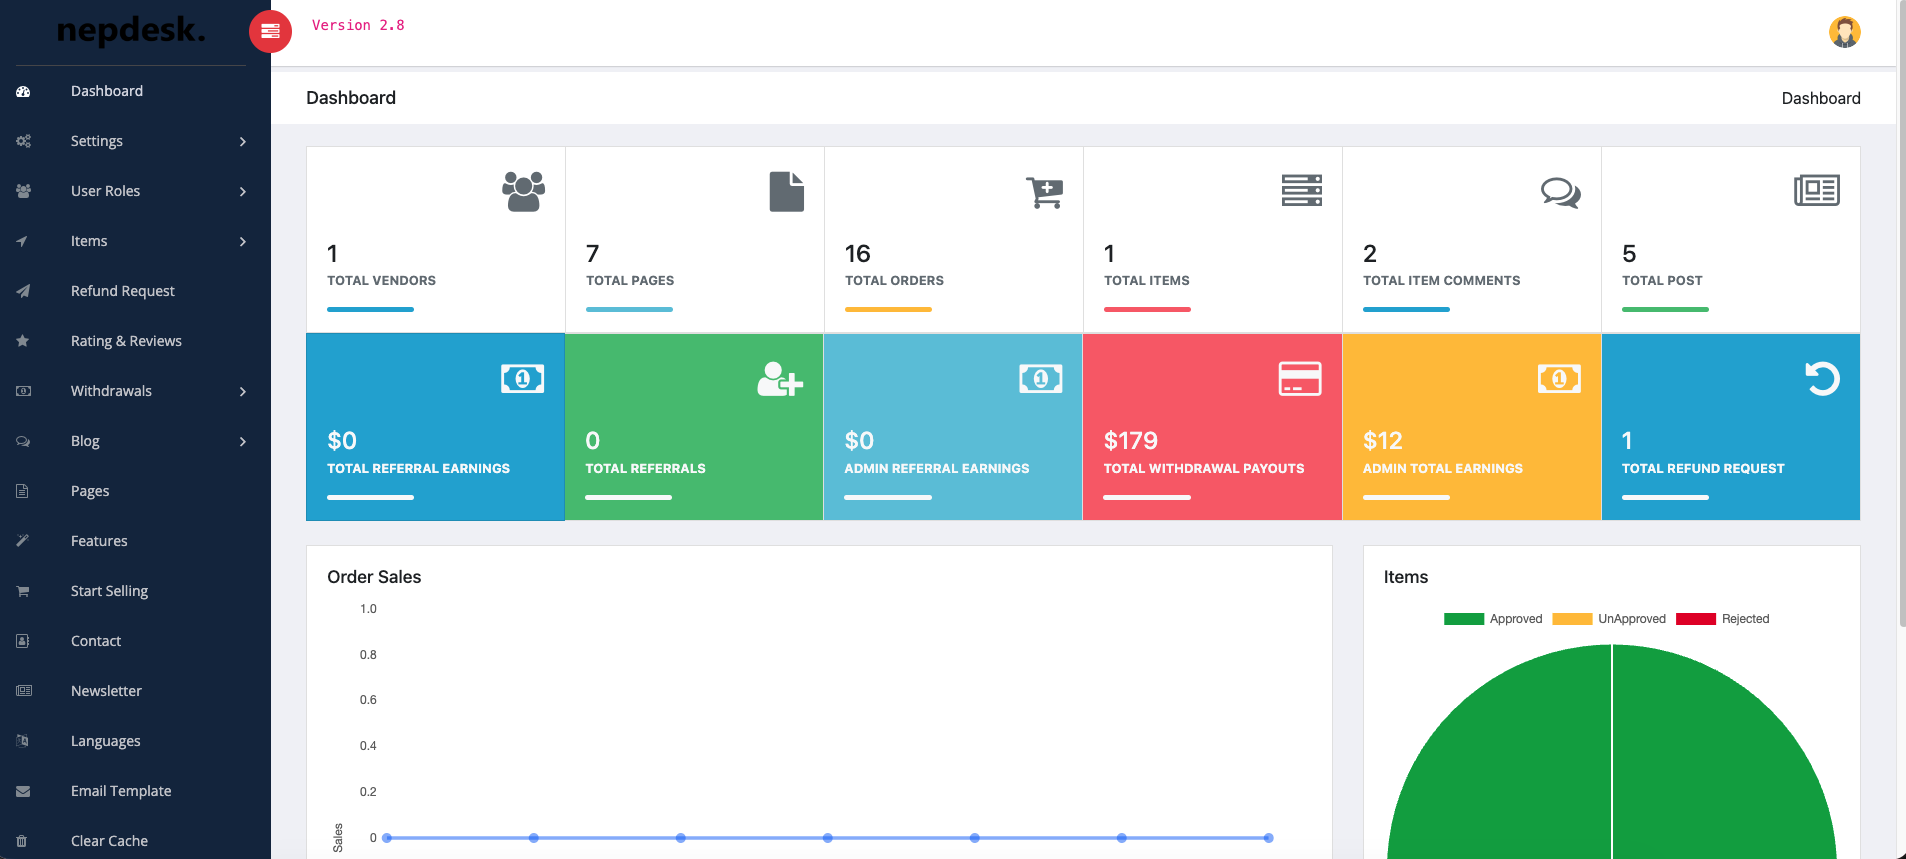1906x859 pixels.
Task: Click the Clear Cache sidebar link
Action: tap(109, 841)
